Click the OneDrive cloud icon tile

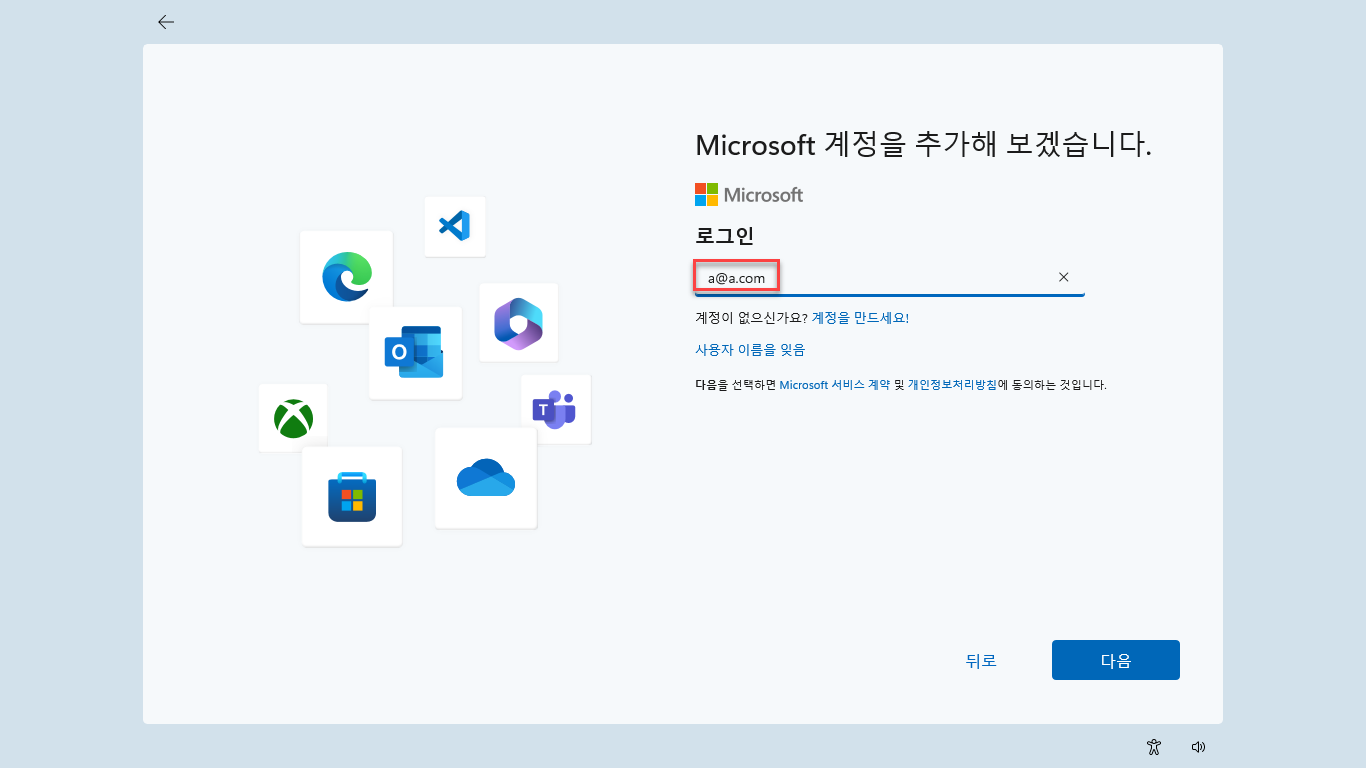point(486,478)
